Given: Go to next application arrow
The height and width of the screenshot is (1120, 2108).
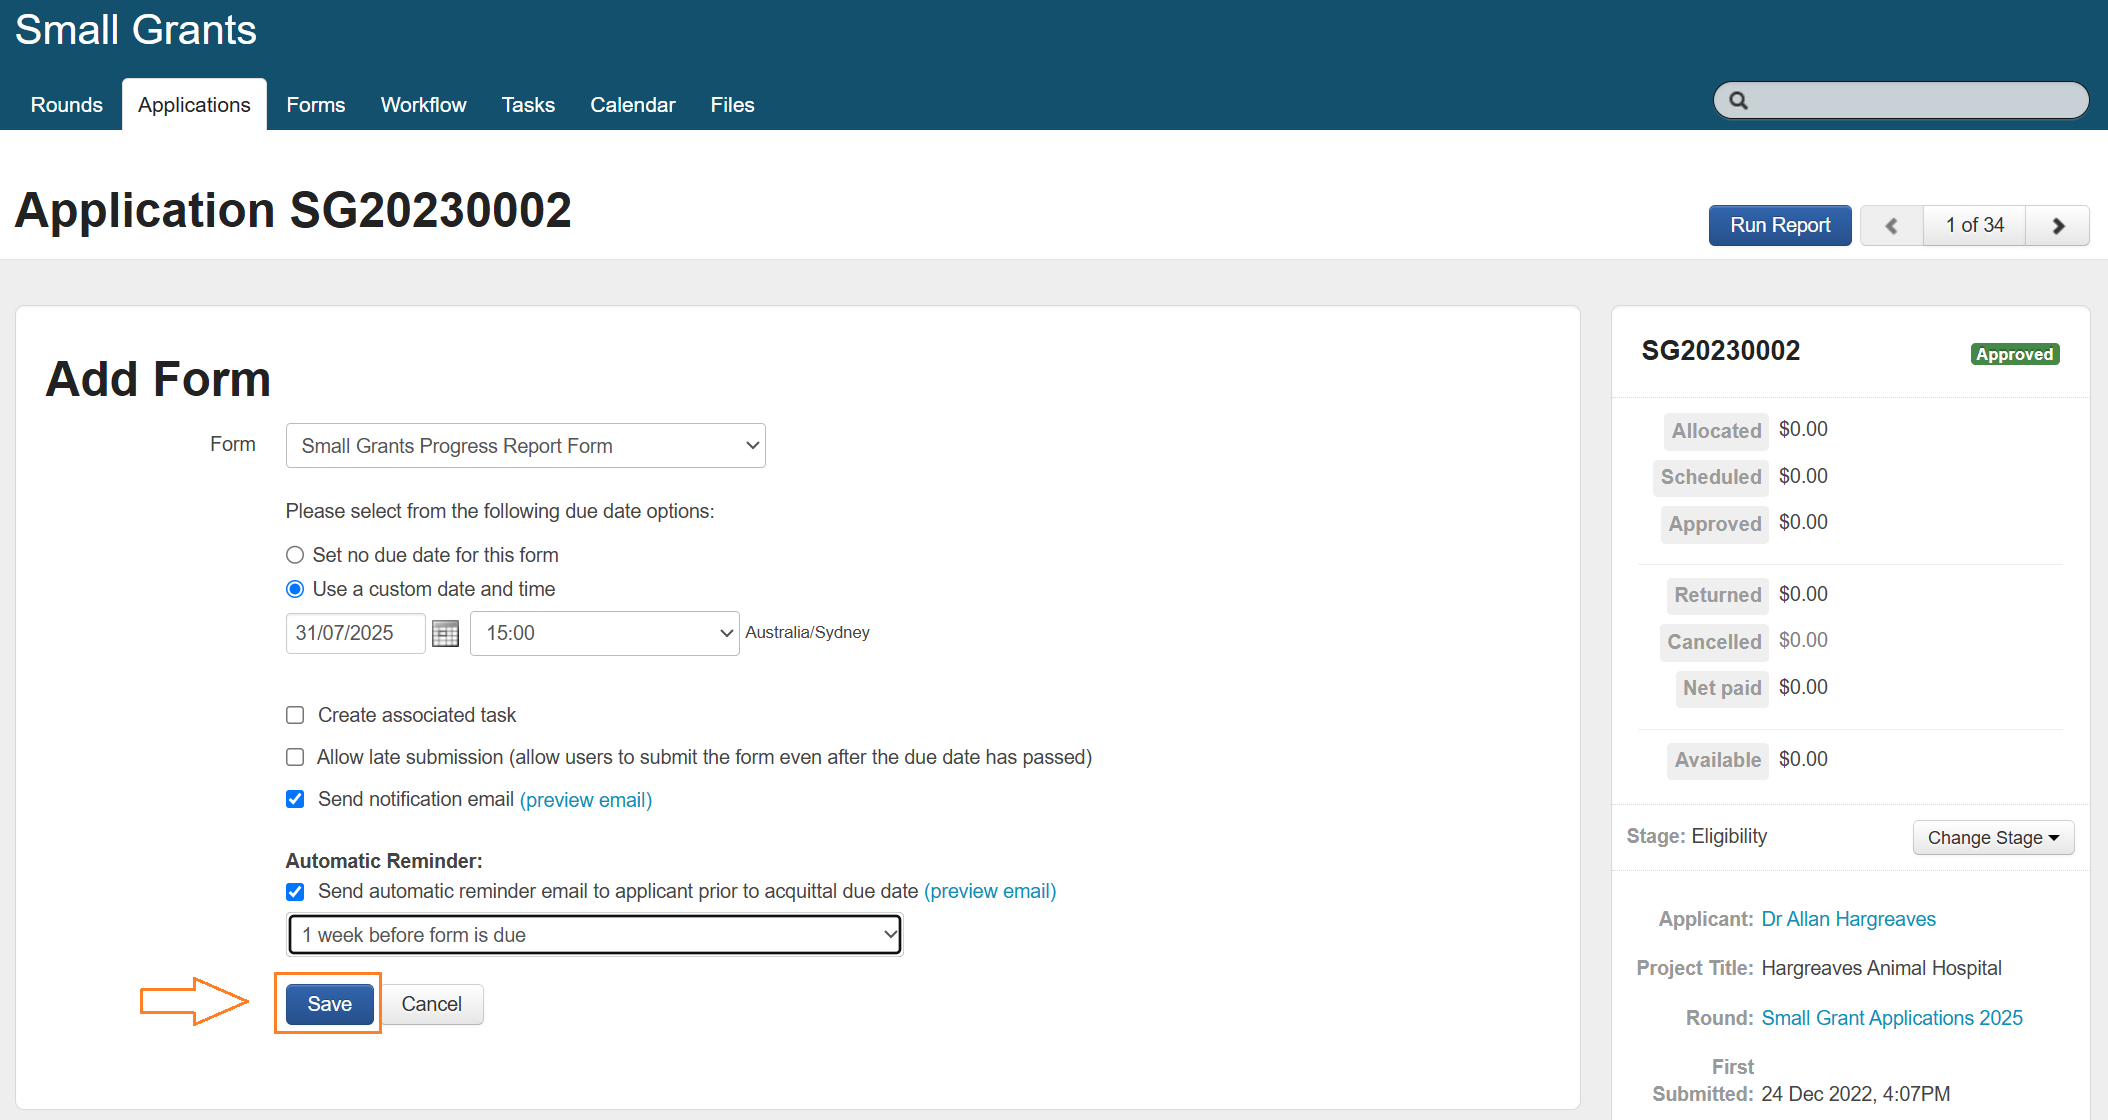Looking at the screenshot, I should 2058,226.
